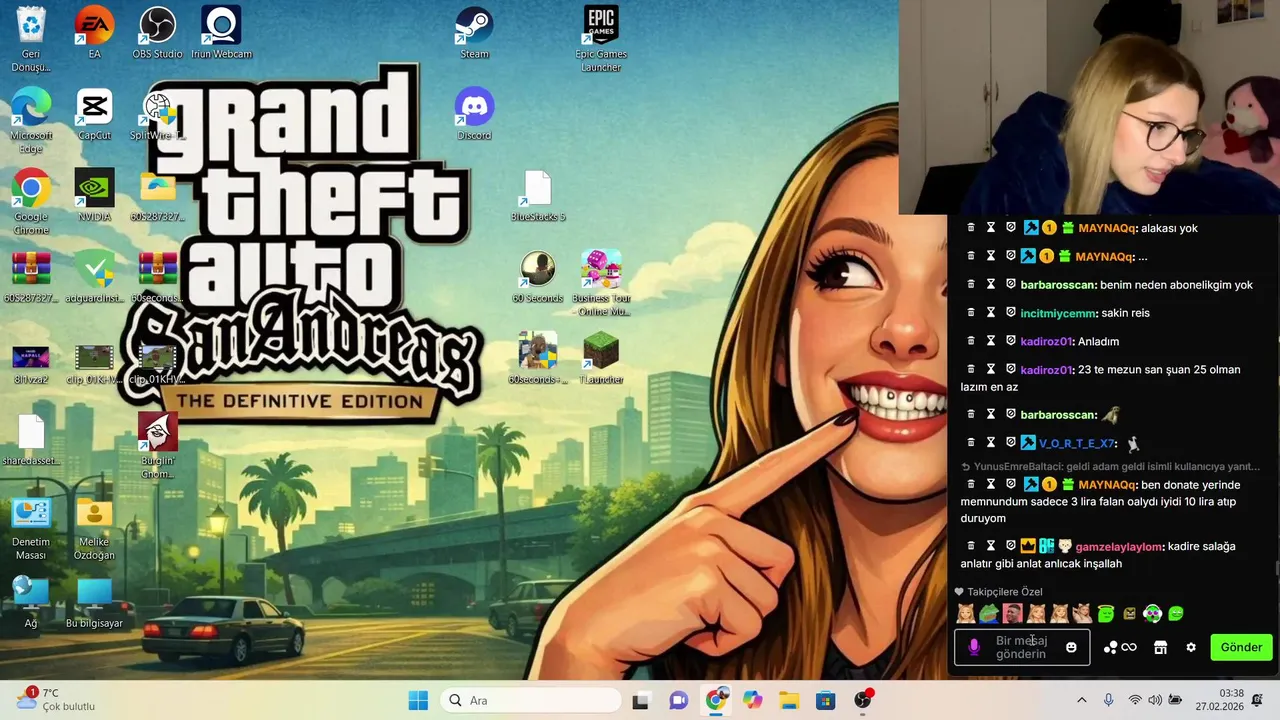Launch Epic Games Launcher from desktop

(x=601, y=38)
